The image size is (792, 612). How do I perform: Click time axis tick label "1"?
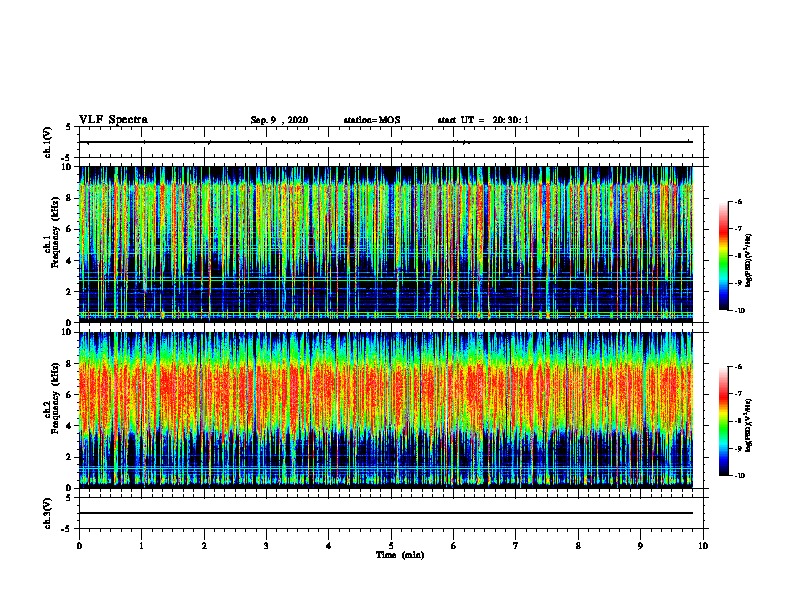[141, 546]
